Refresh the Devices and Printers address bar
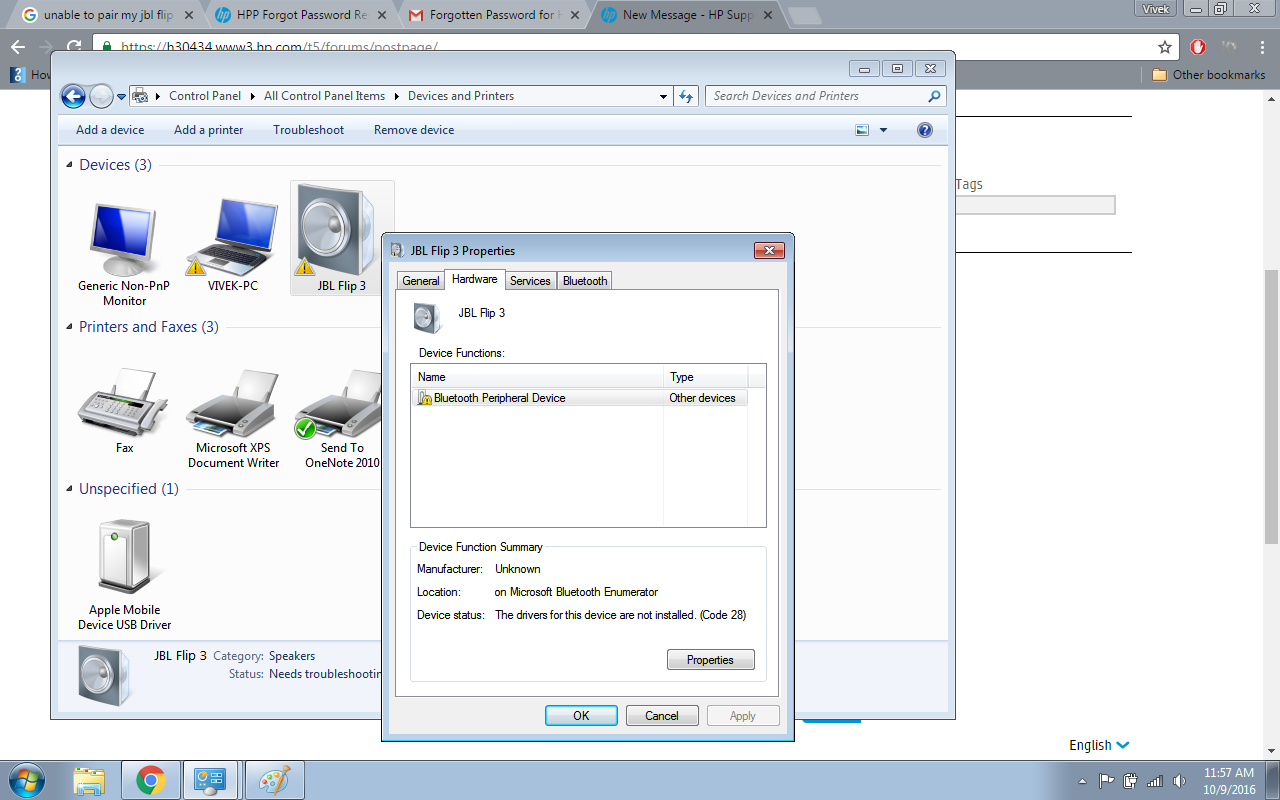The image size is (1280, 800). (x=686, y=96)
